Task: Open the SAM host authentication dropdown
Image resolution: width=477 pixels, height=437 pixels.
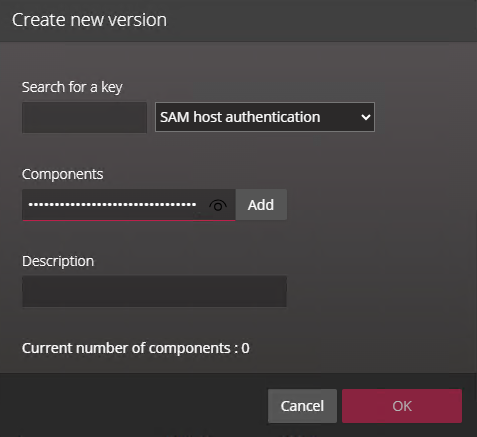Action: coord(265,117)
